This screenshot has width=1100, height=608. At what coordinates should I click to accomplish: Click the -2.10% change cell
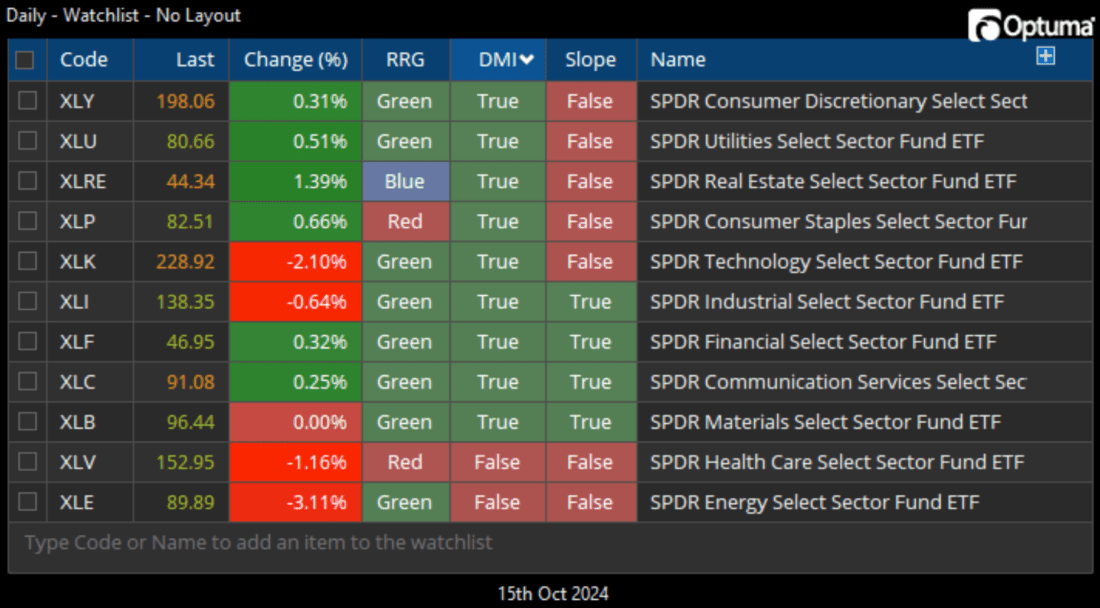(295, 262)
